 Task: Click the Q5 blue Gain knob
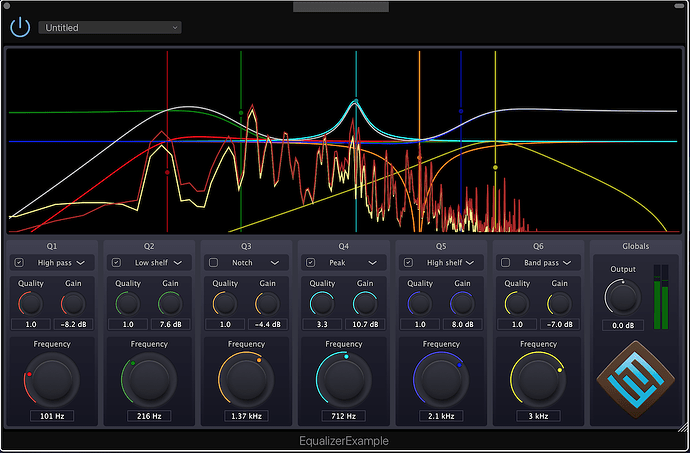coord(461,304)
